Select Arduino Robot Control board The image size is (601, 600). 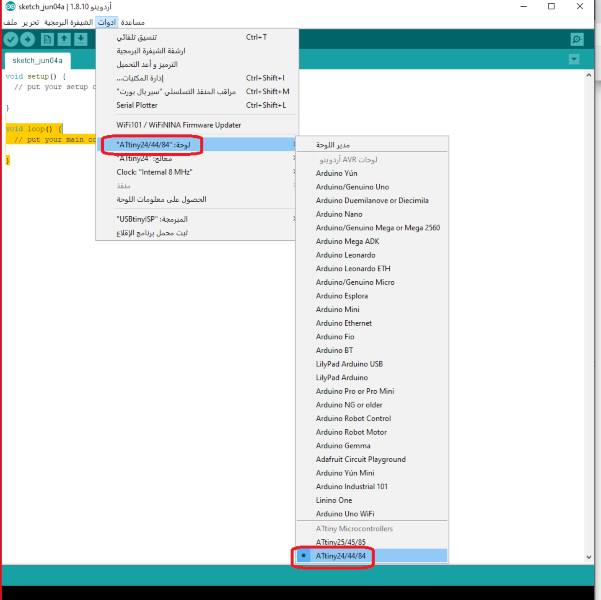click(x=372, y=418)
